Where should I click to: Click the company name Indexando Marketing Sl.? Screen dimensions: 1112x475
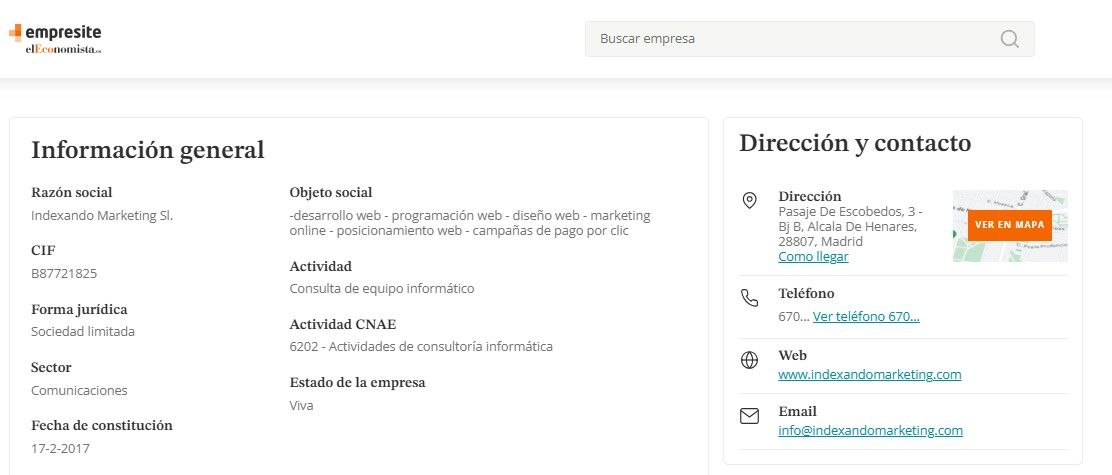click(102, 215)
